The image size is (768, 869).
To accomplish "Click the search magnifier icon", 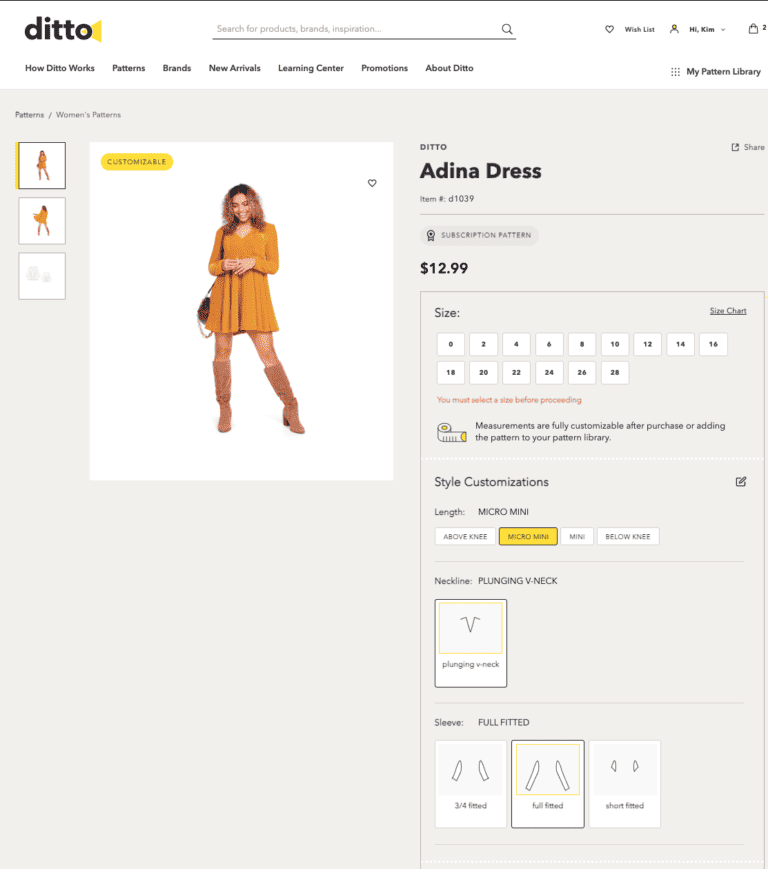I will tap(507, 29).
